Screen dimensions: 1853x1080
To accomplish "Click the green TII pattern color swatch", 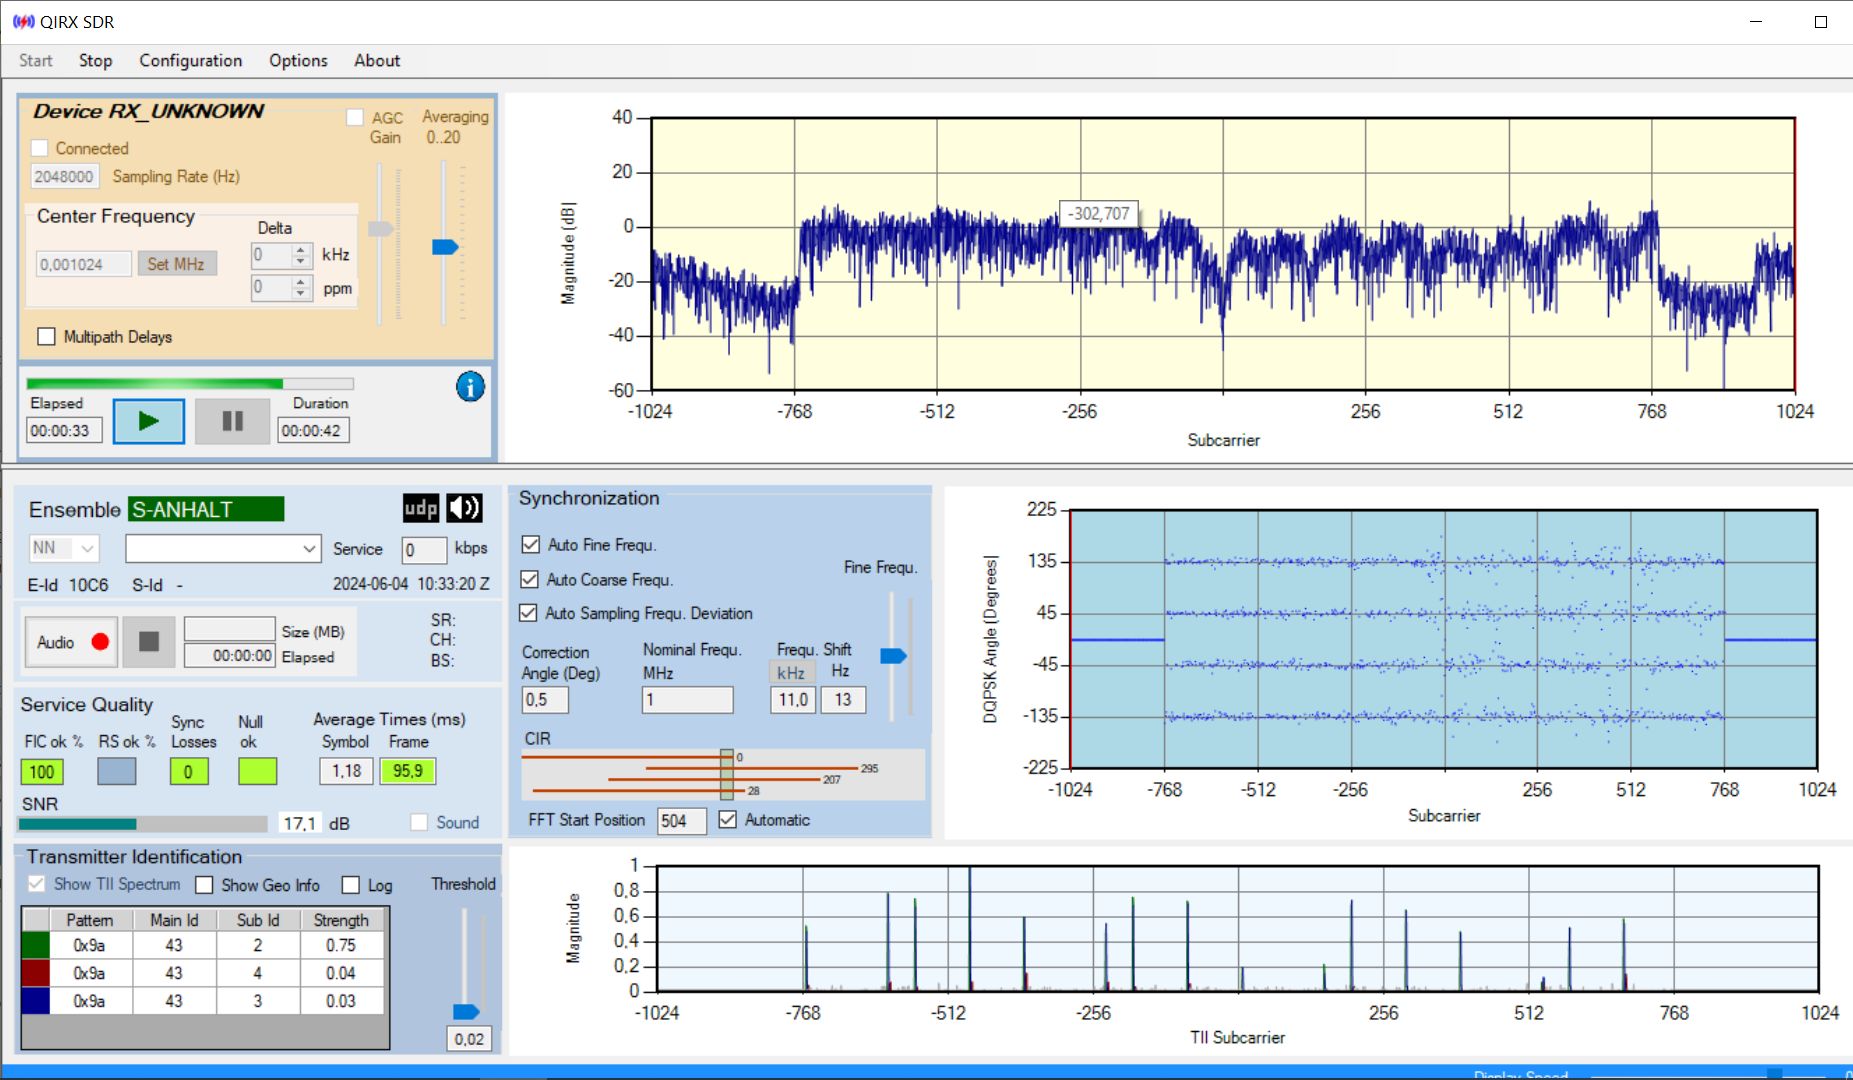I will (36, 945).
